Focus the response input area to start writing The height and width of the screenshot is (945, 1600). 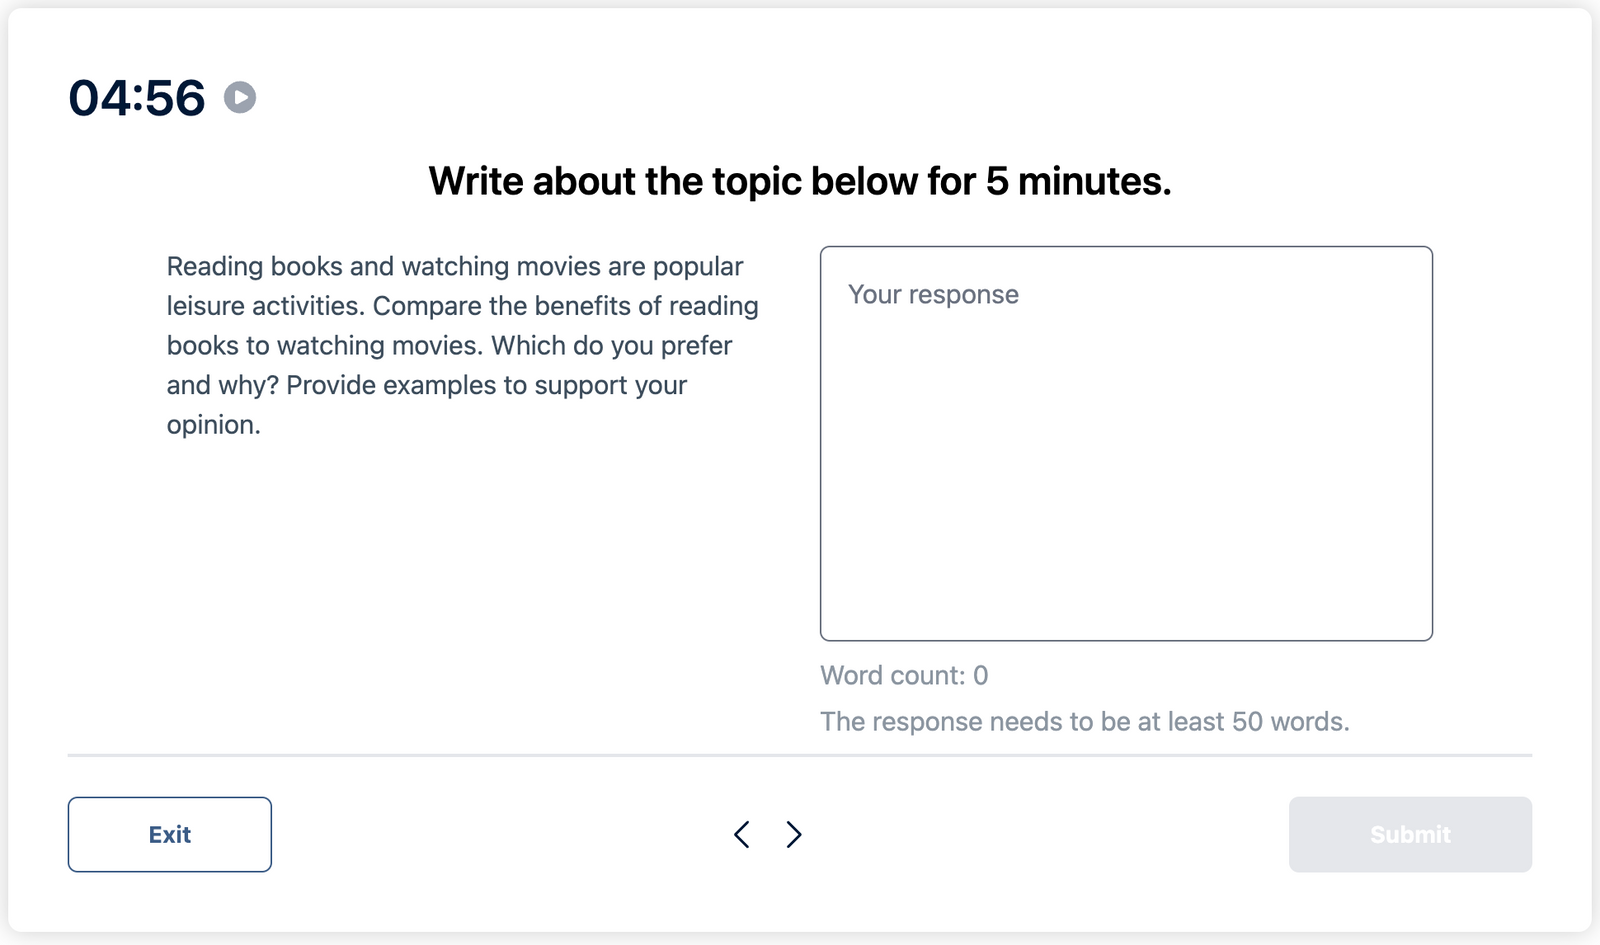pyautogui.click(x=1125, y=440)
